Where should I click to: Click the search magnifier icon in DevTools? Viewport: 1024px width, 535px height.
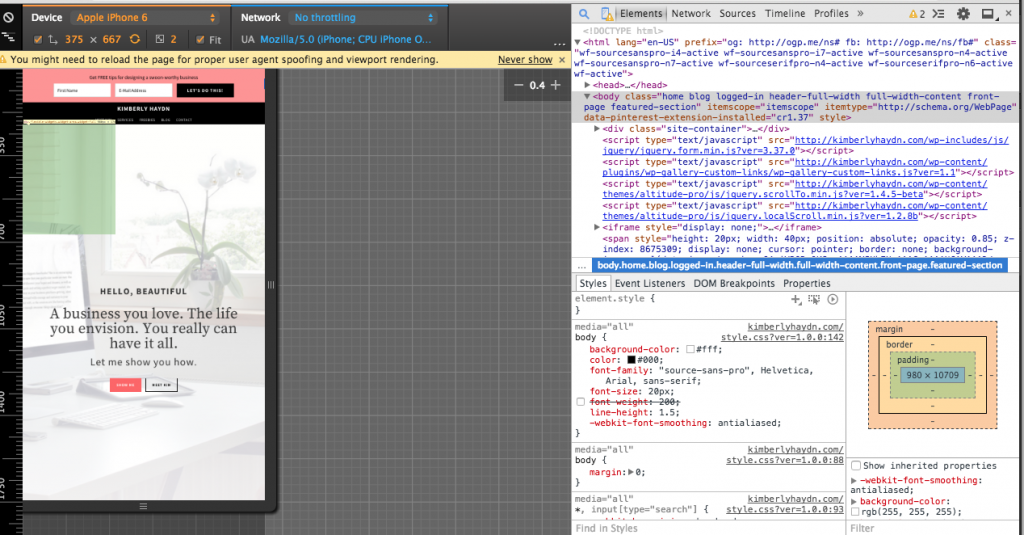pyautogui.click(x=584, y=14)
